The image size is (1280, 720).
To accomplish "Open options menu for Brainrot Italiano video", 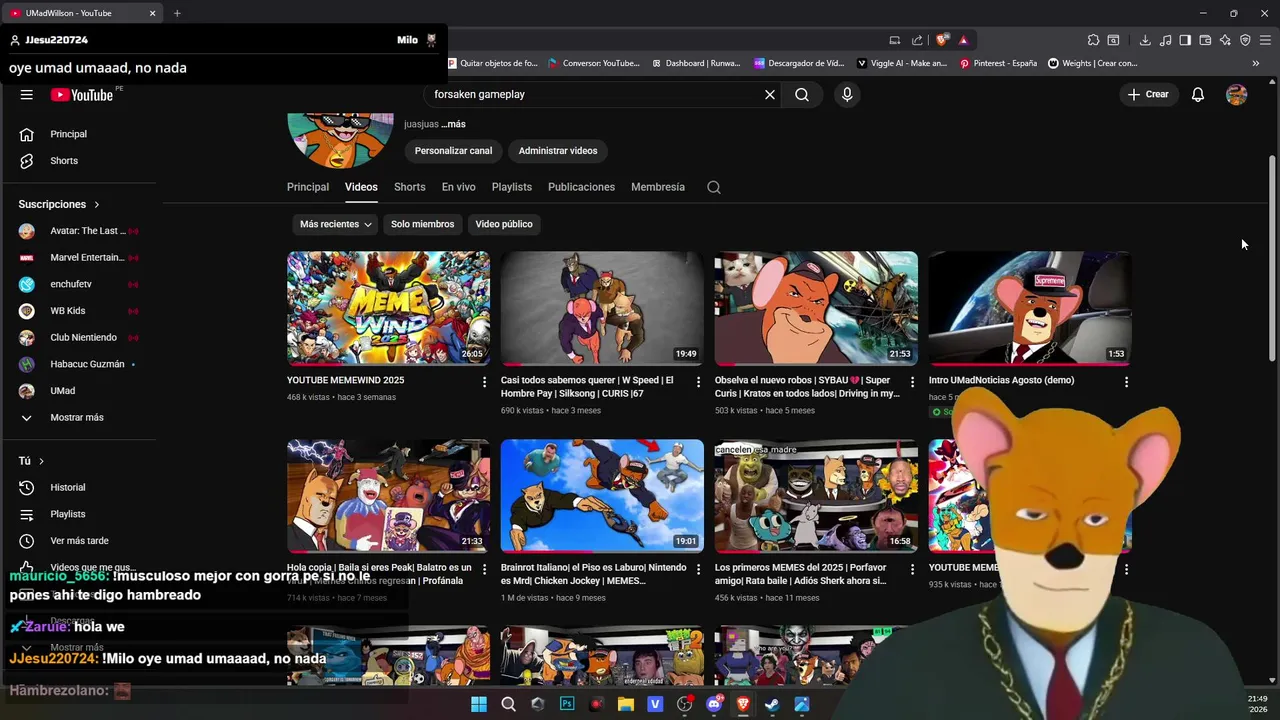I will pyautogui.click(x=699, y=569).
